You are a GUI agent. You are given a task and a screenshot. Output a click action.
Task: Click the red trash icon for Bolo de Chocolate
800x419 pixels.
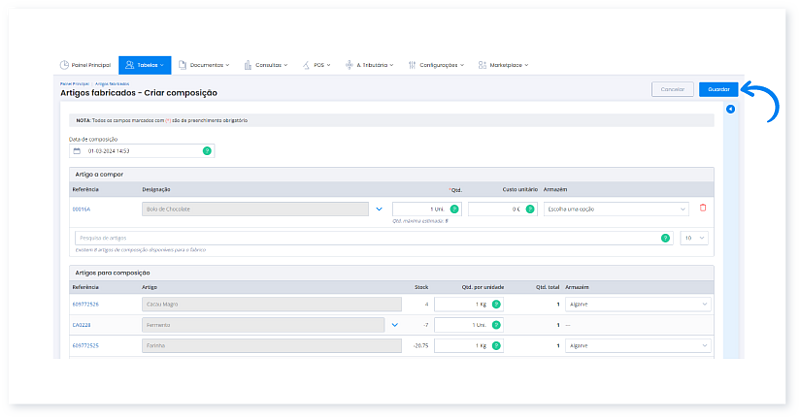click(x=702, y=208)
